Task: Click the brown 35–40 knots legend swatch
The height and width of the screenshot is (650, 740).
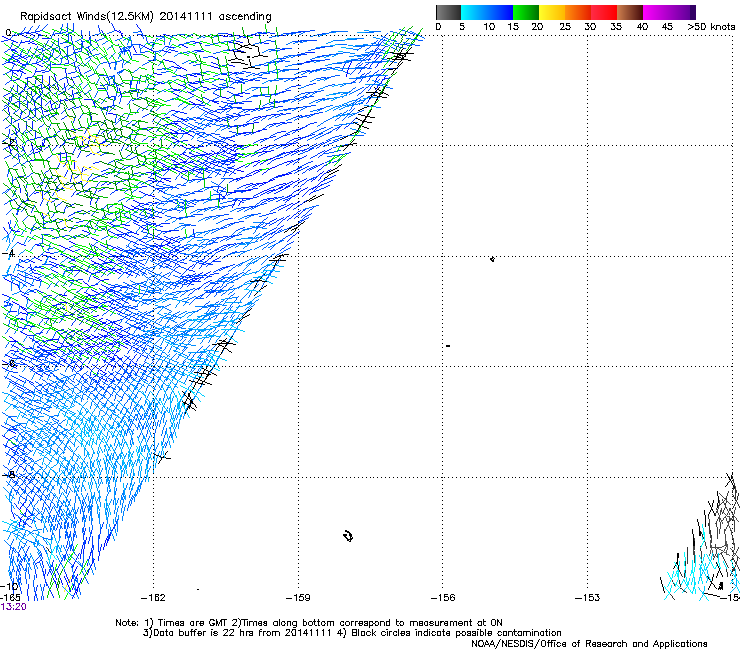Action: [630, 12]
